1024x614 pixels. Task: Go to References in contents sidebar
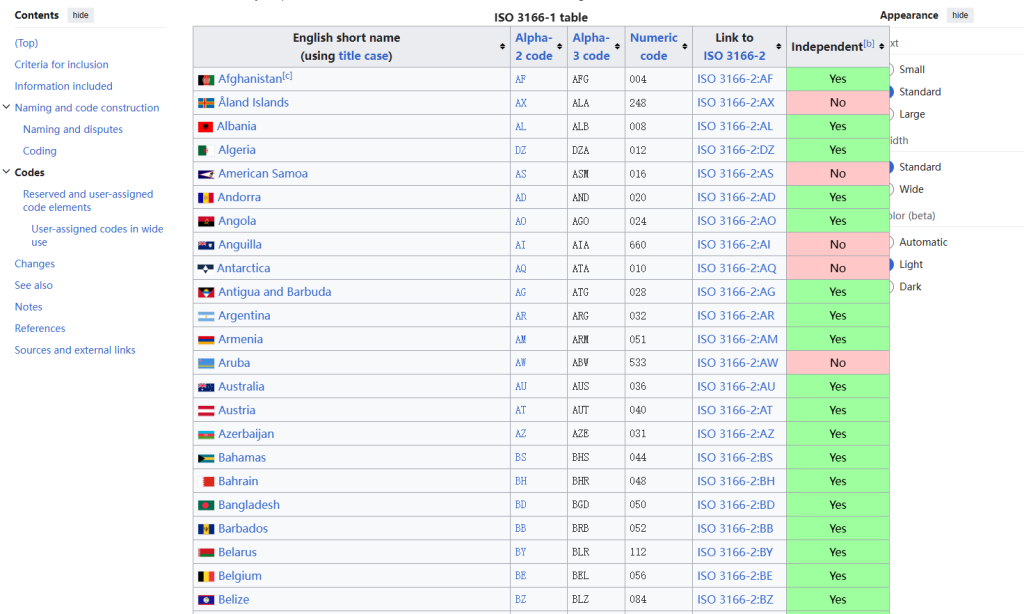click(x=40, y=329)
